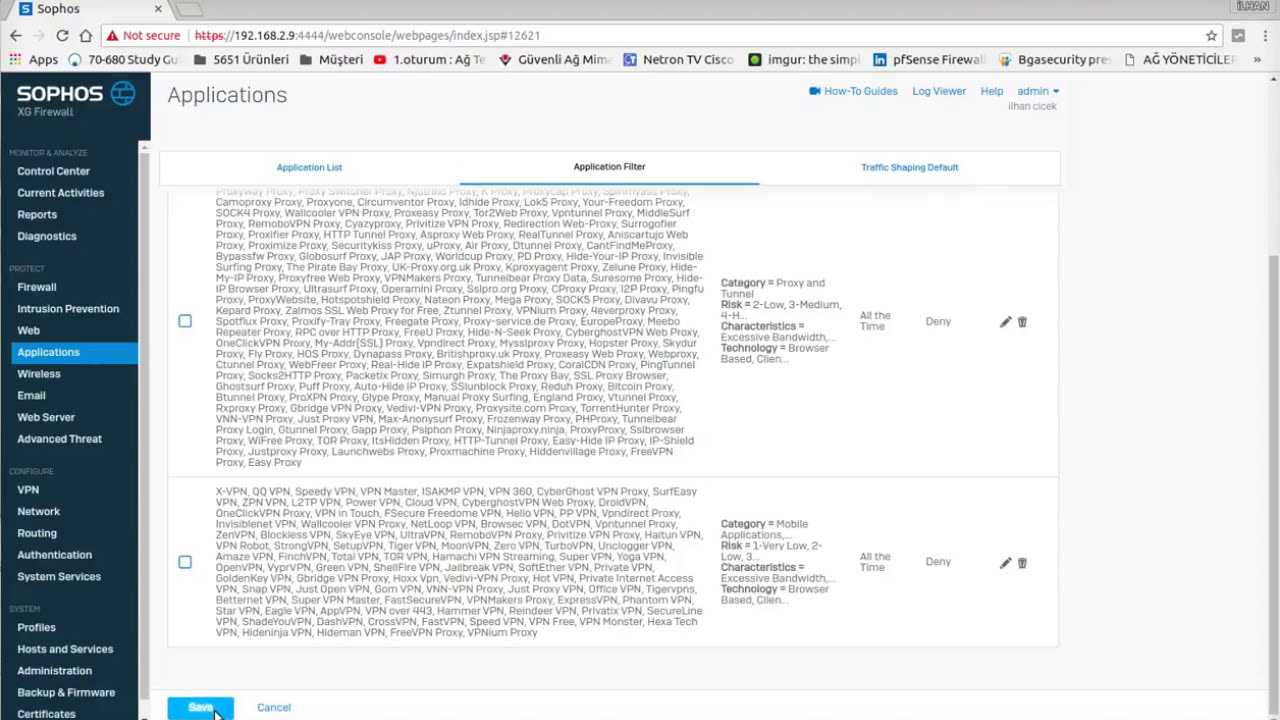Open imgur bookmark
Viewport: 1280px width, 720px height.
[804, 60]
